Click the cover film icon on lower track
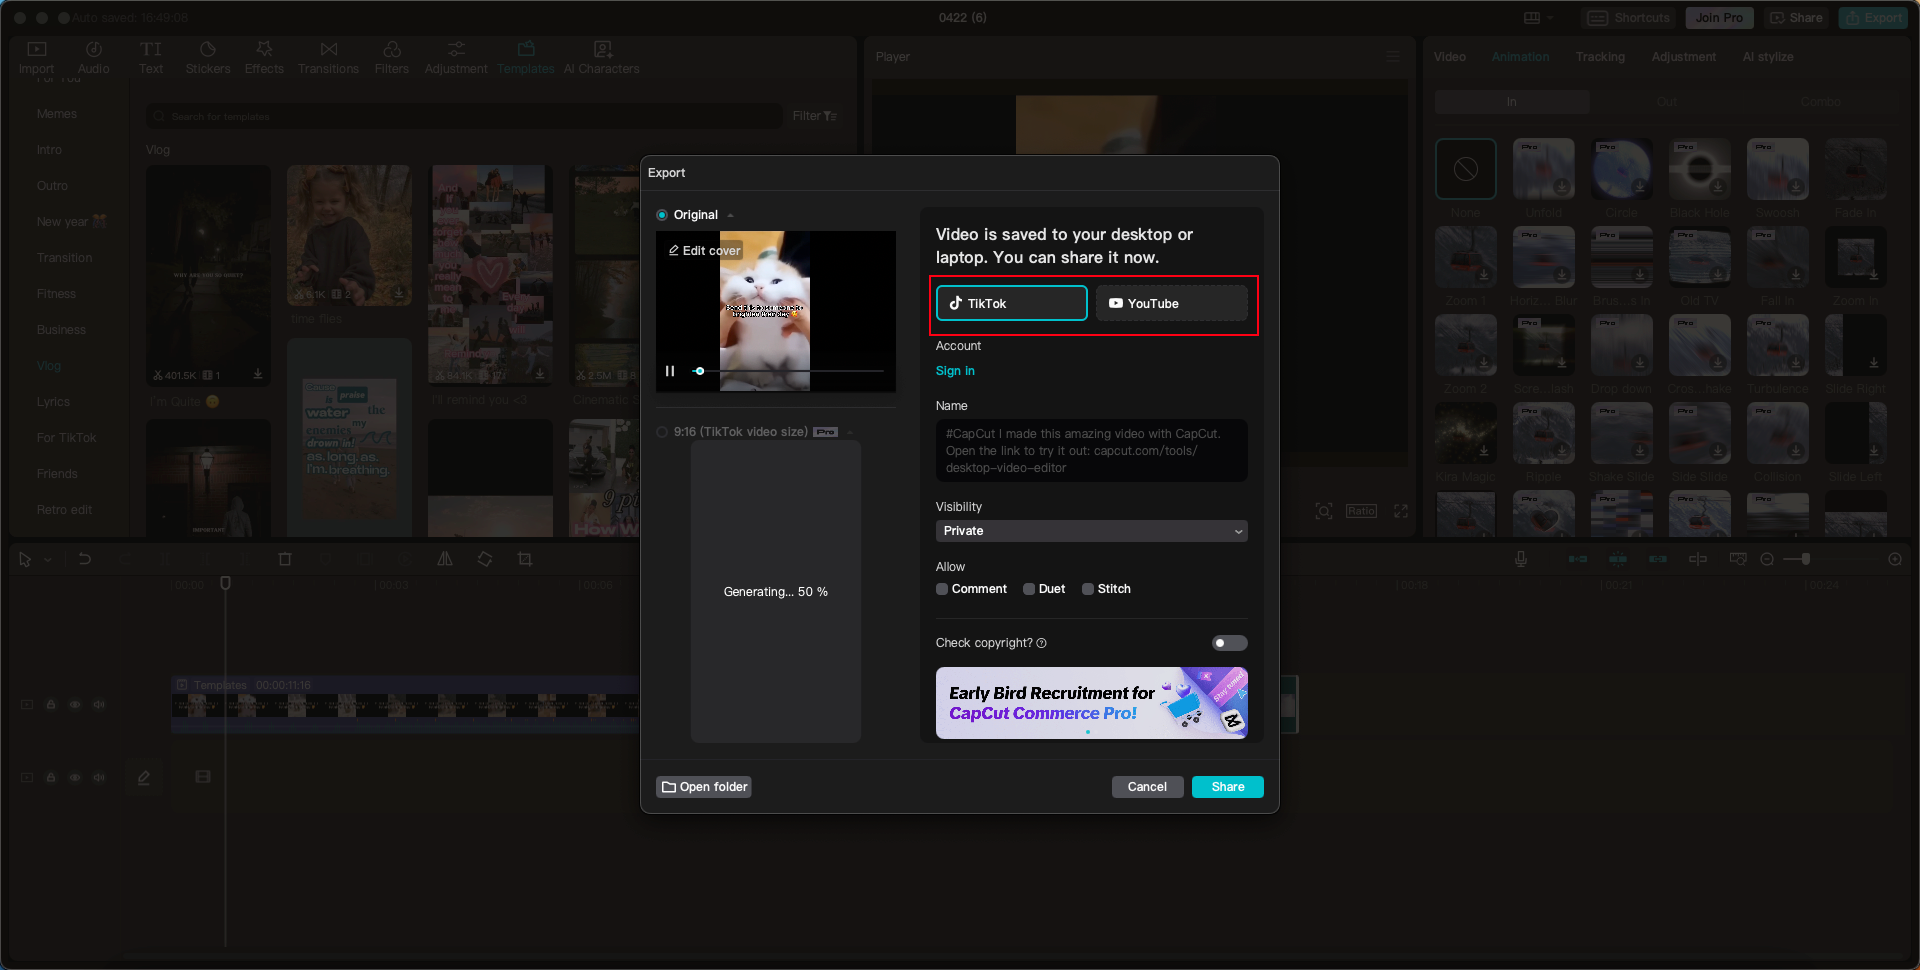The height and width of the screenshot is (970, 1920). (203, 777)
